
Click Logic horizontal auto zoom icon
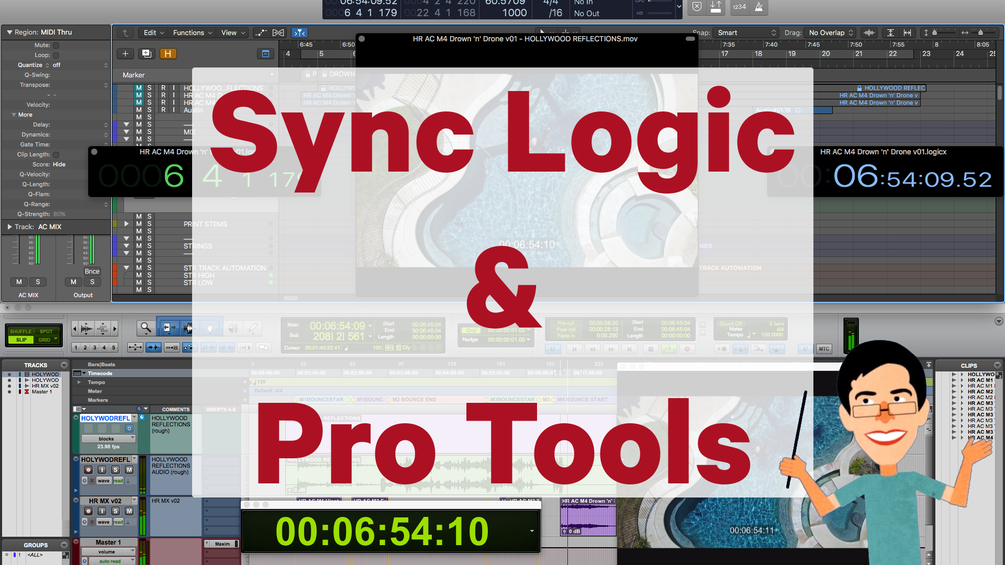pos(907,33)
